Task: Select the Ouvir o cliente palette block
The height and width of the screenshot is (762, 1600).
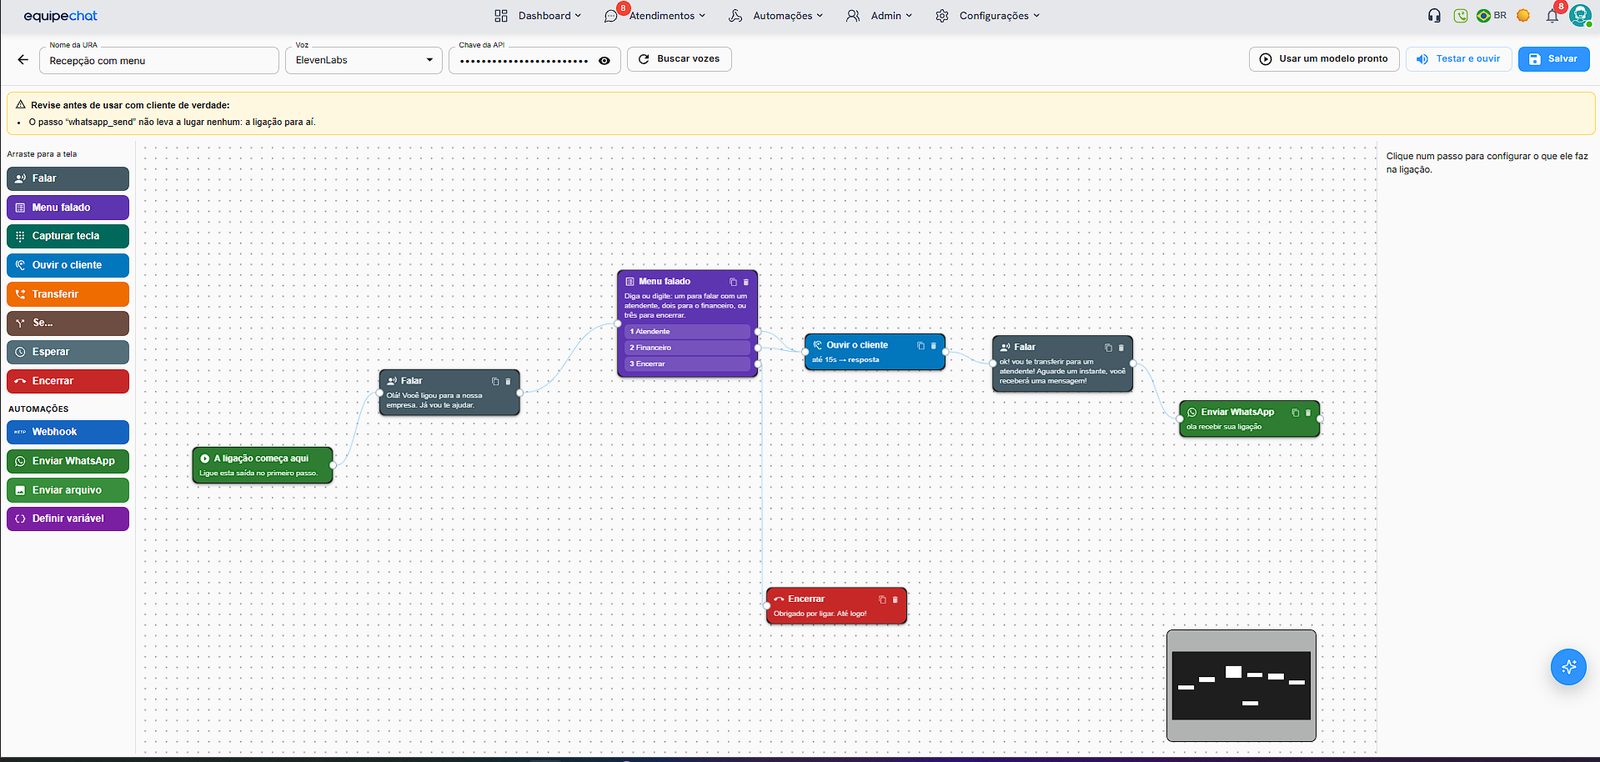Action: (x=68, y=265)
